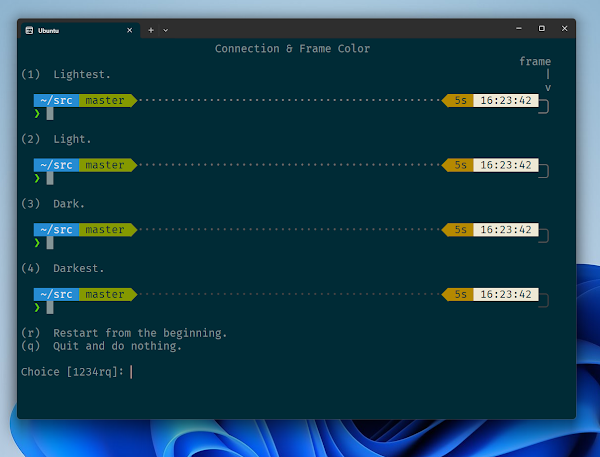
Task: Click the '(4) Darkest.' option text
Action: coord(63,268)
